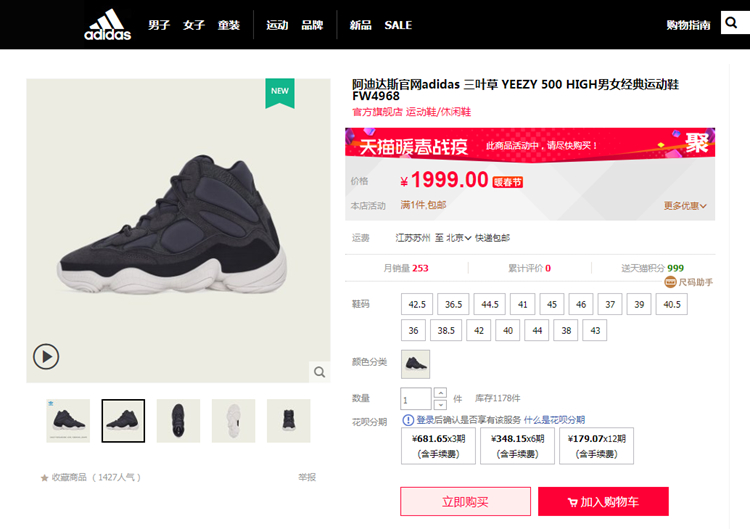Open the 尺码助手 size helper
The width and height of the screenshot is (750, 529).
[689, 283]
